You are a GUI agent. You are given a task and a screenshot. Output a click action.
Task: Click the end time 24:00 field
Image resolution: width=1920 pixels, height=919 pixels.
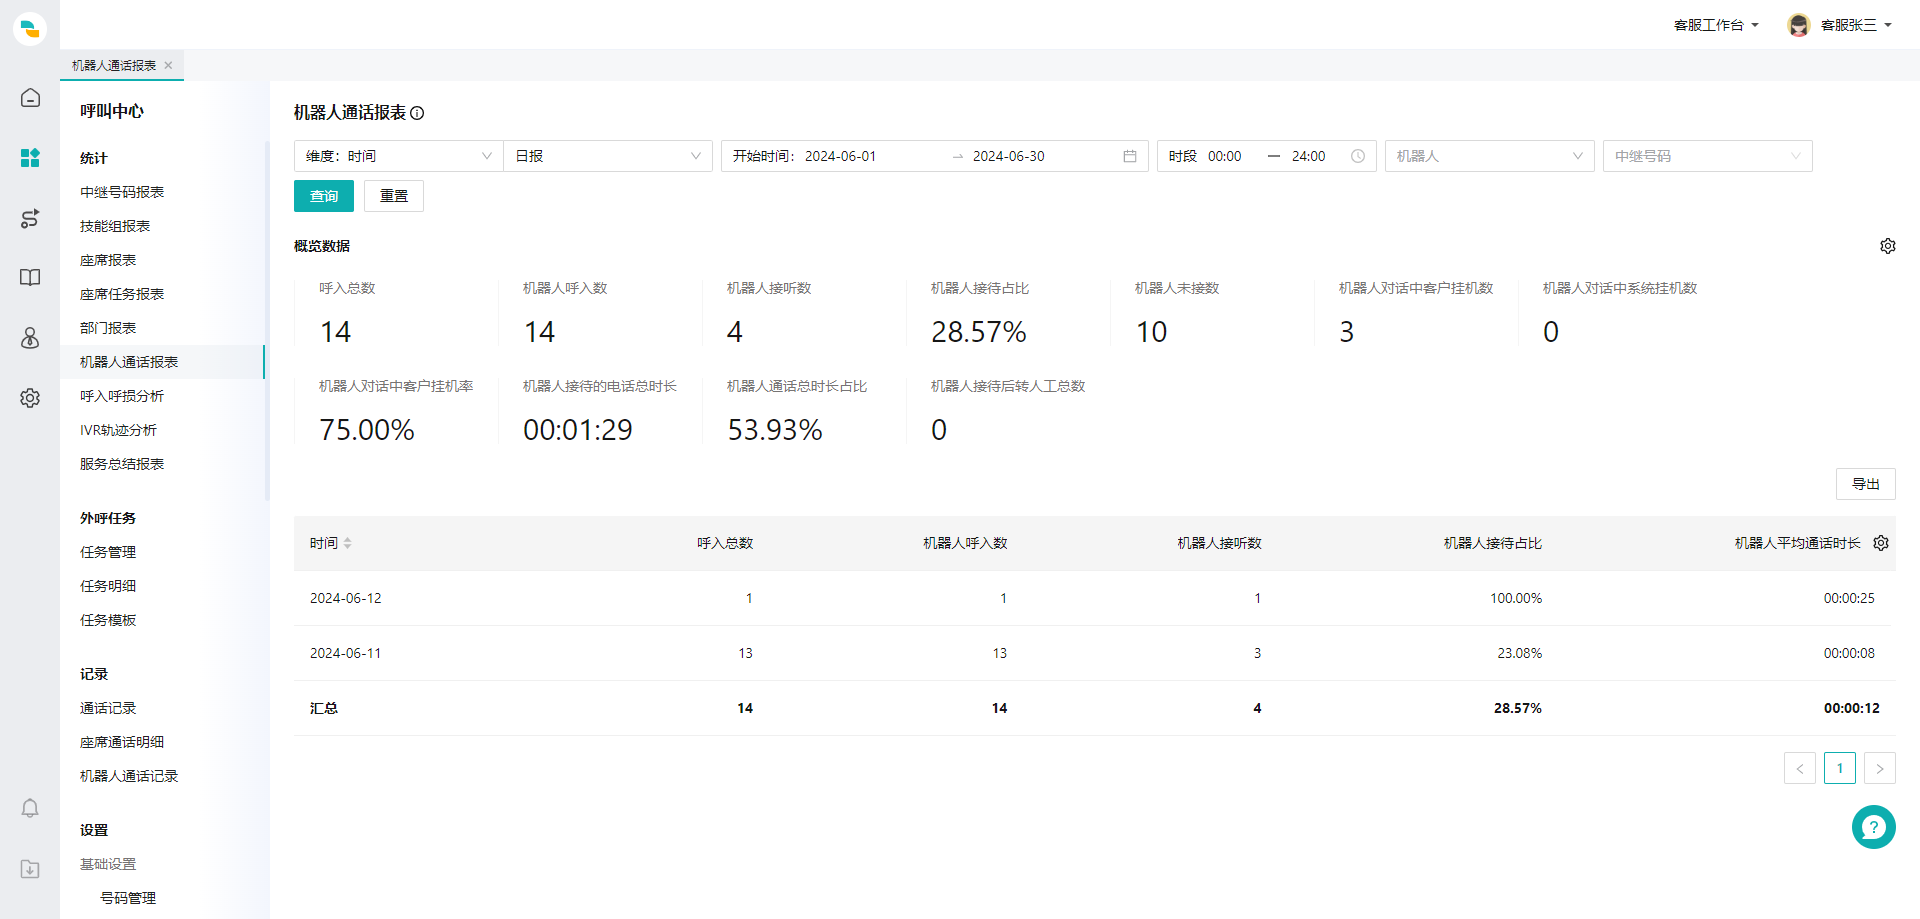point(1308,156)
